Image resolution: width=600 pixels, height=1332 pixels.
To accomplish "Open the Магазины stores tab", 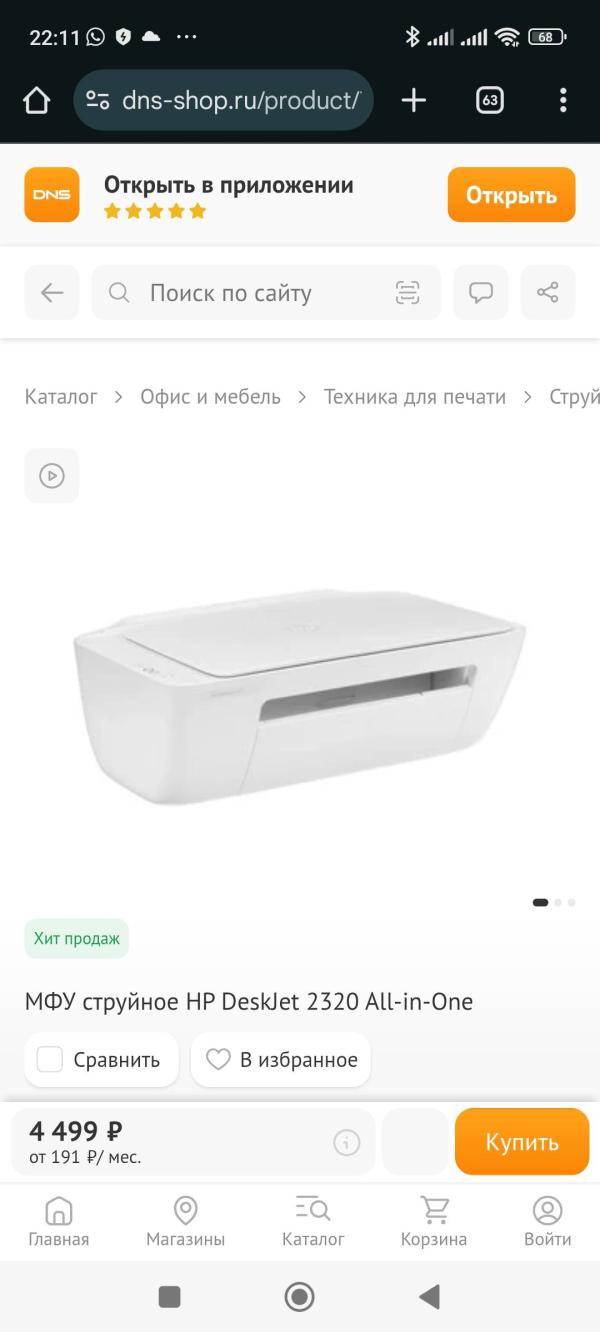I will 186,1222.
